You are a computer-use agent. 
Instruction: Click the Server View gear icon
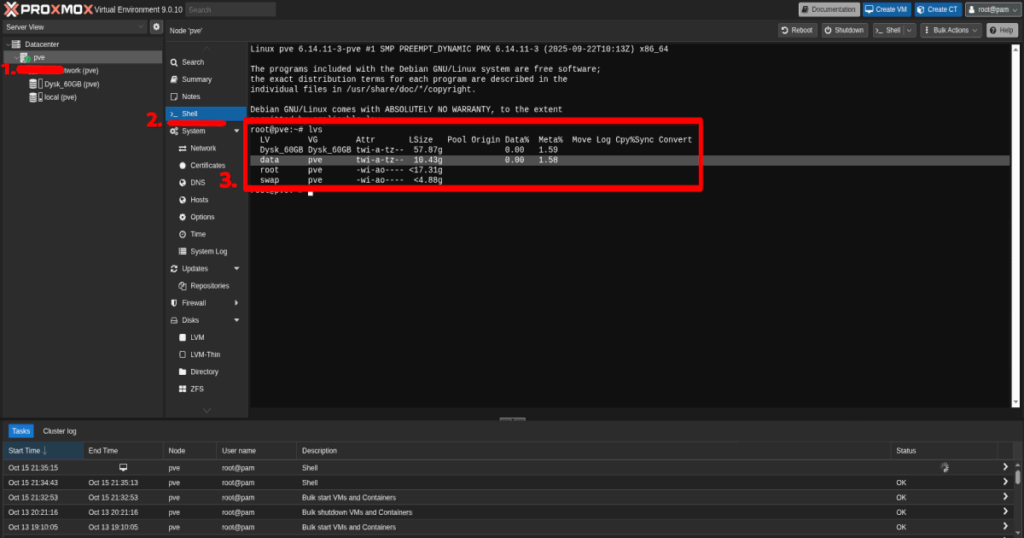(156, 27)
